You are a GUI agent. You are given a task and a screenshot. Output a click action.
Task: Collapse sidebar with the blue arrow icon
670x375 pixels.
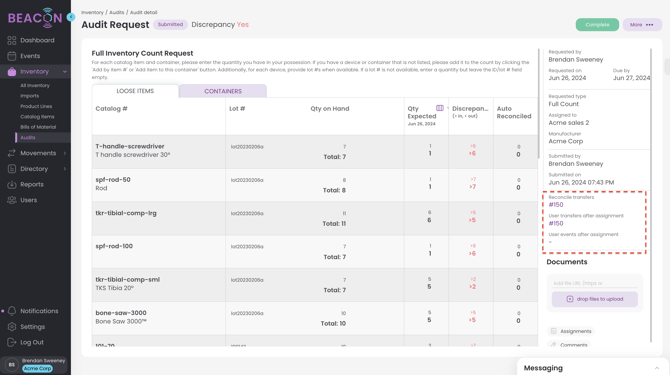point(71,17)
